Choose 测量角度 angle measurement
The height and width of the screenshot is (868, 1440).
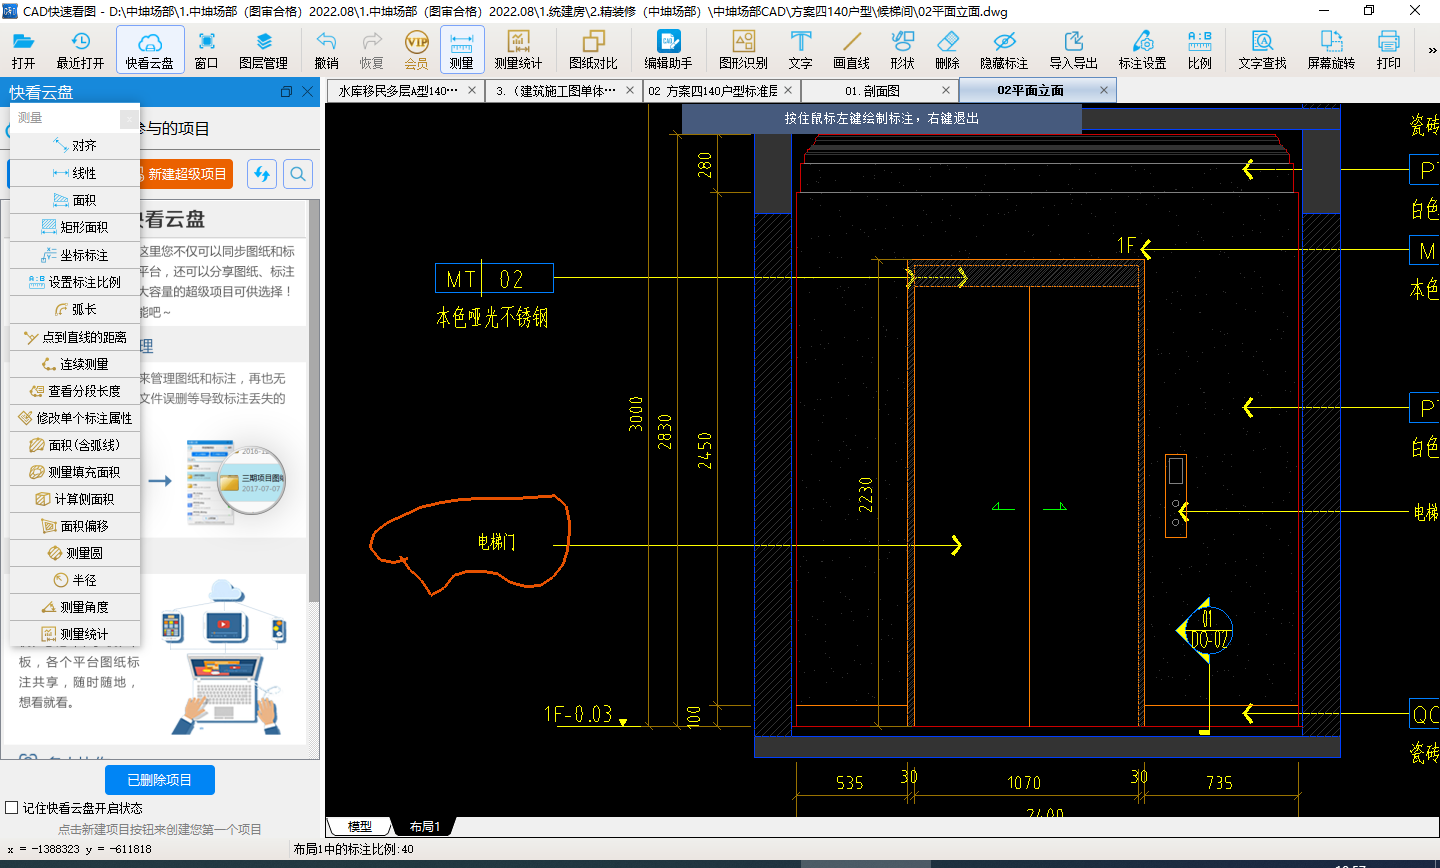tap(75, 607)
